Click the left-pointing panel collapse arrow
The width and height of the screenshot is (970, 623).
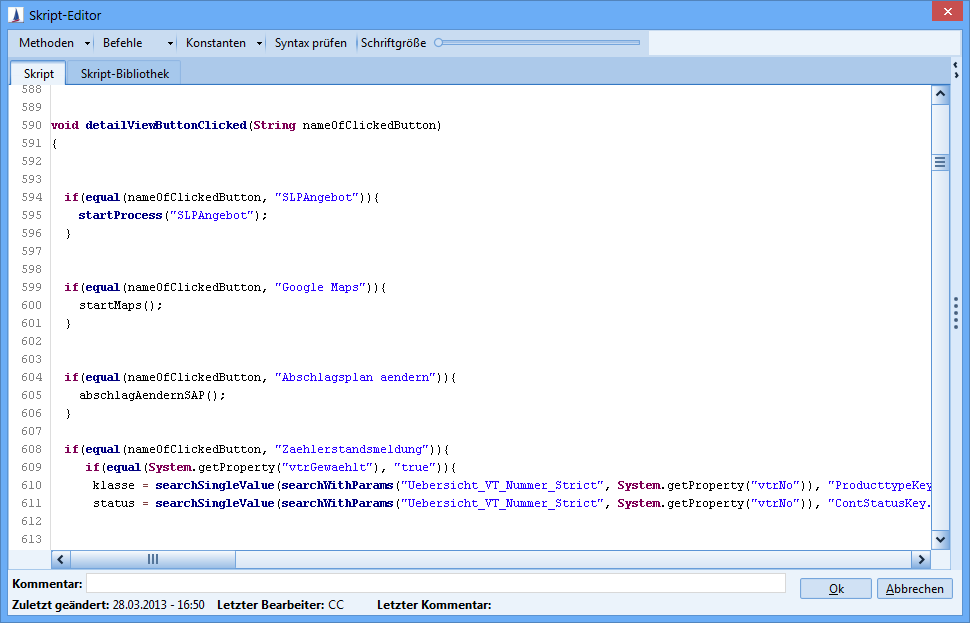956,64
